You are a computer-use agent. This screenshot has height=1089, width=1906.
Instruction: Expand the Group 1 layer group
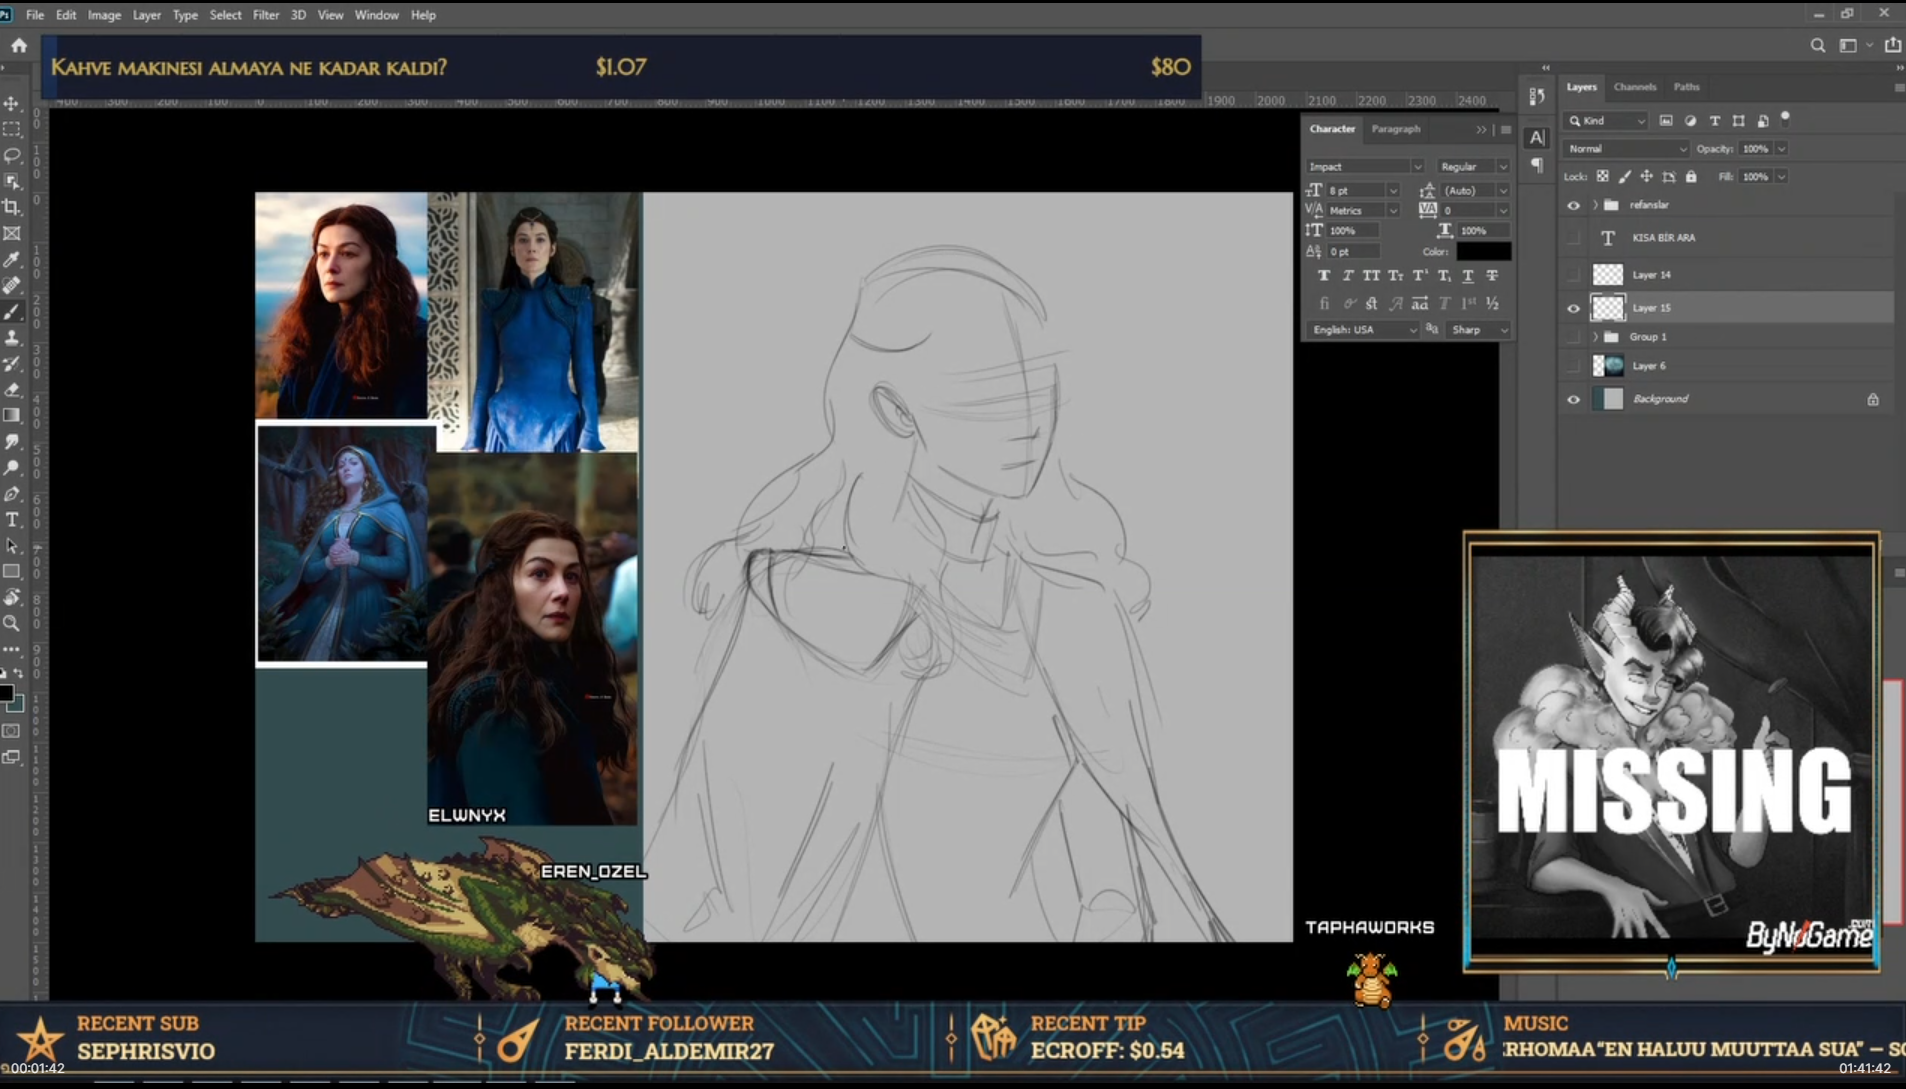[1595, 337]
